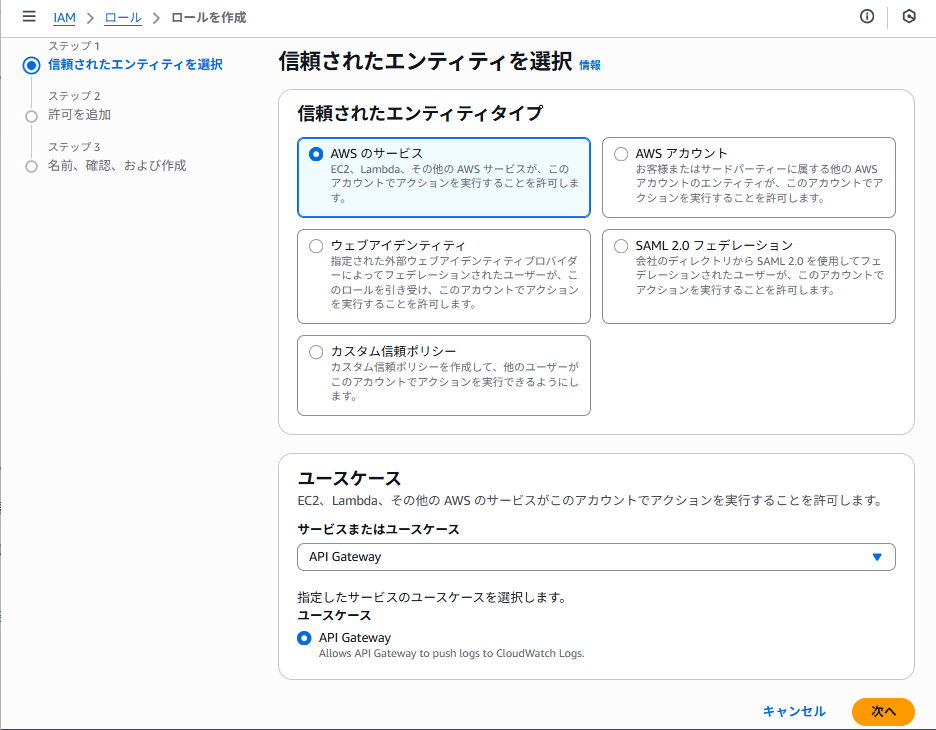
Task: Click the ユースケース section heading
Action: point(349,478)
